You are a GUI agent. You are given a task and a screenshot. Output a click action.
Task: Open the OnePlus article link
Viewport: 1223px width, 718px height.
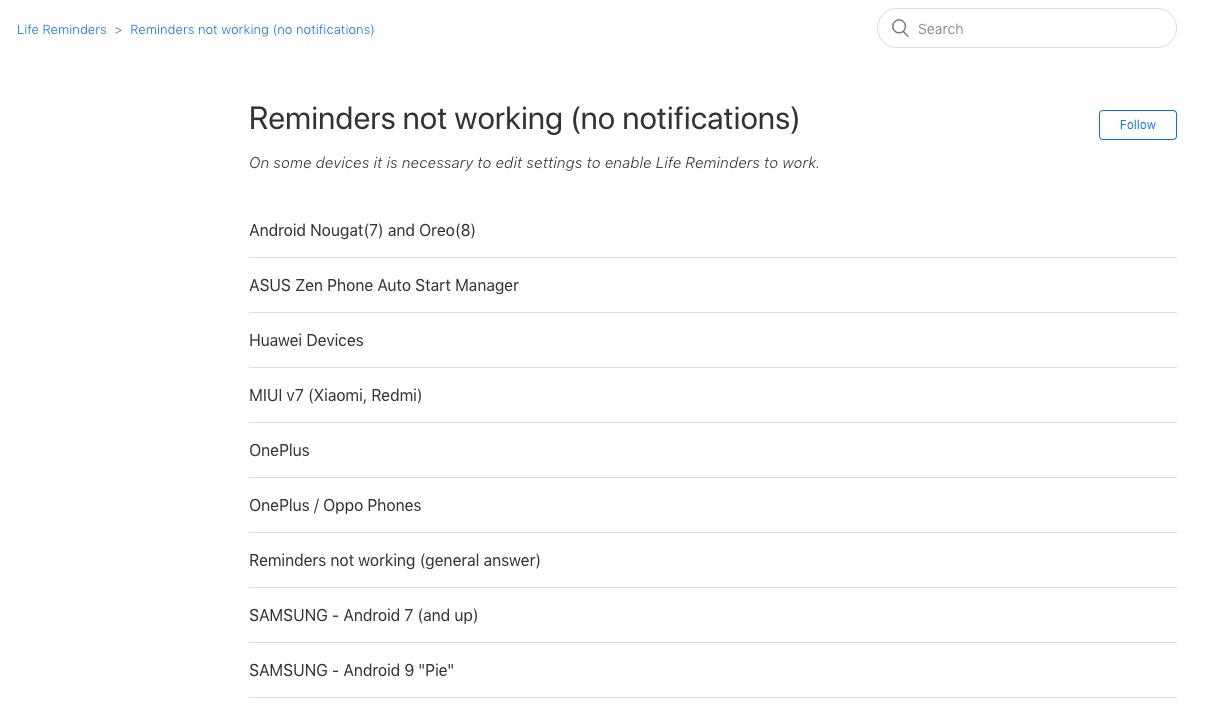(x=279, y=451)
